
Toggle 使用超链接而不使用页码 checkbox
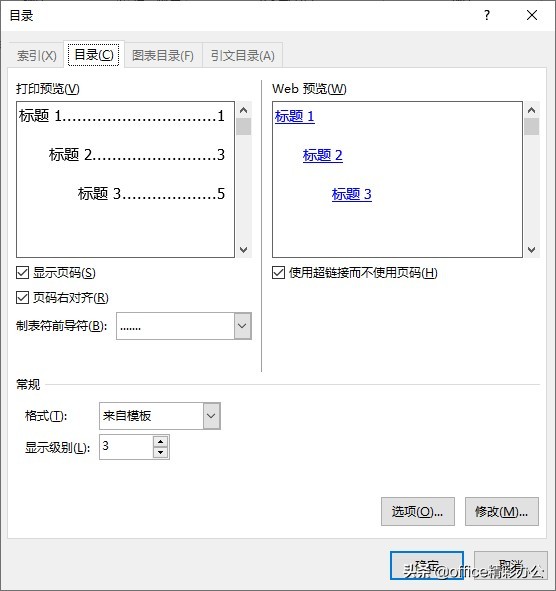pyautogui.click(x=279, y=273)
